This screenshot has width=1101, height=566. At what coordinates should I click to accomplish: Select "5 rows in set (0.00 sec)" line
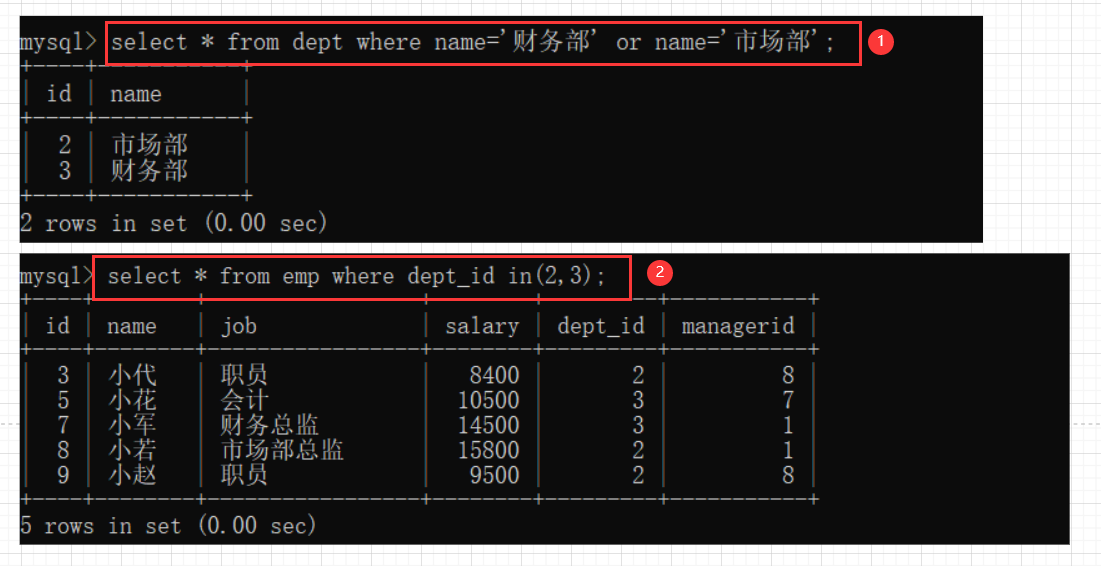[x=168, y=525]
